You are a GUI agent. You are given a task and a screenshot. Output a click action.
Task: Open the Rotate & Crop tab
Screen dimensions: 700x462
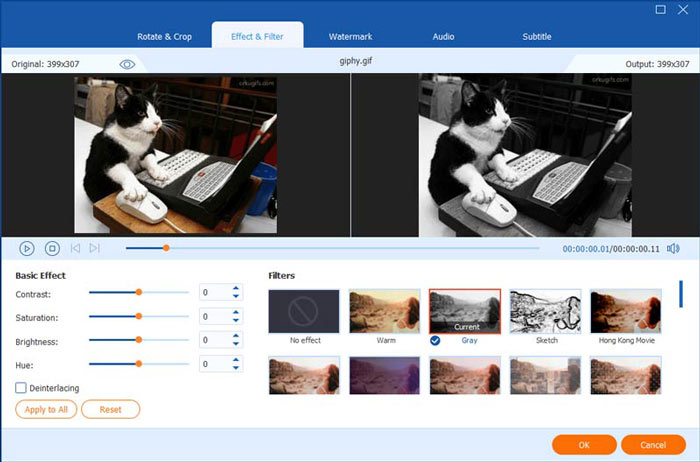click(164, 37)
